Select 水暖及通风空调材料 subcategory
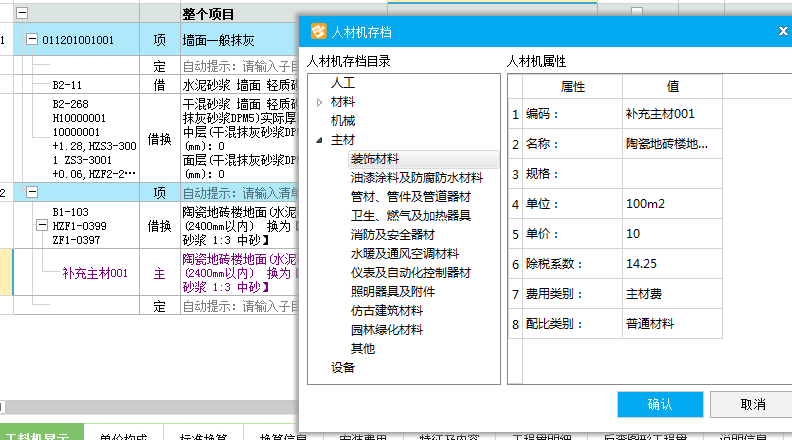 (405, 254)
